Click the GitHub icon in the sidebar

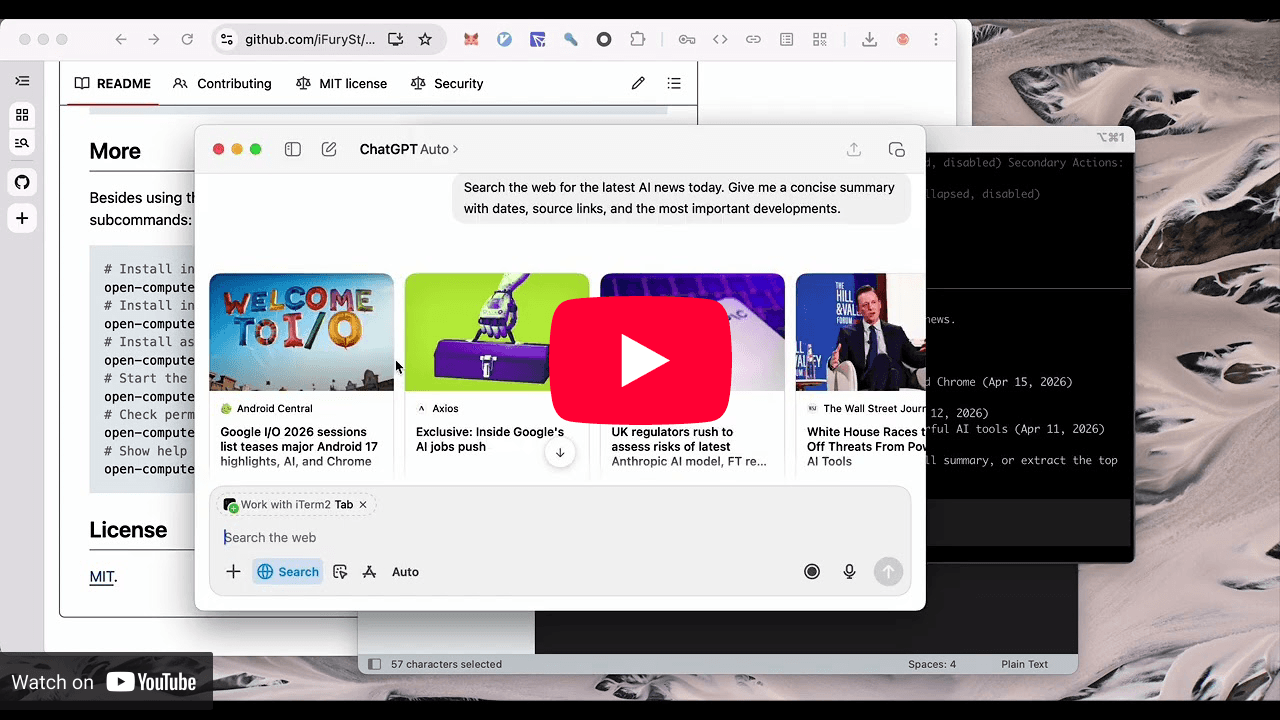click(x=22, y=182)
